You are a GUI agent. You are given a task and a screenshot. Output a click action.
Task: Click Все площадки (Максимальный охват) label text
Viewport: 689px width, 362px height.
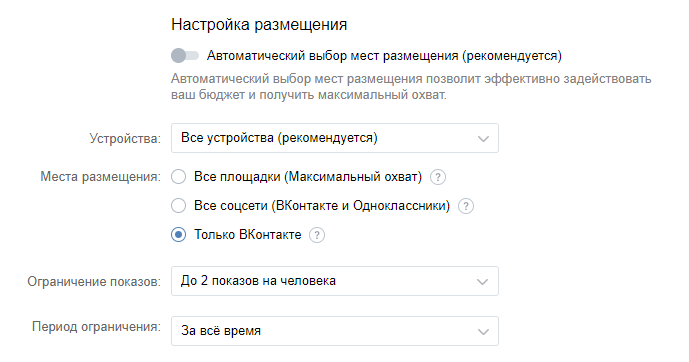[308, 177]
